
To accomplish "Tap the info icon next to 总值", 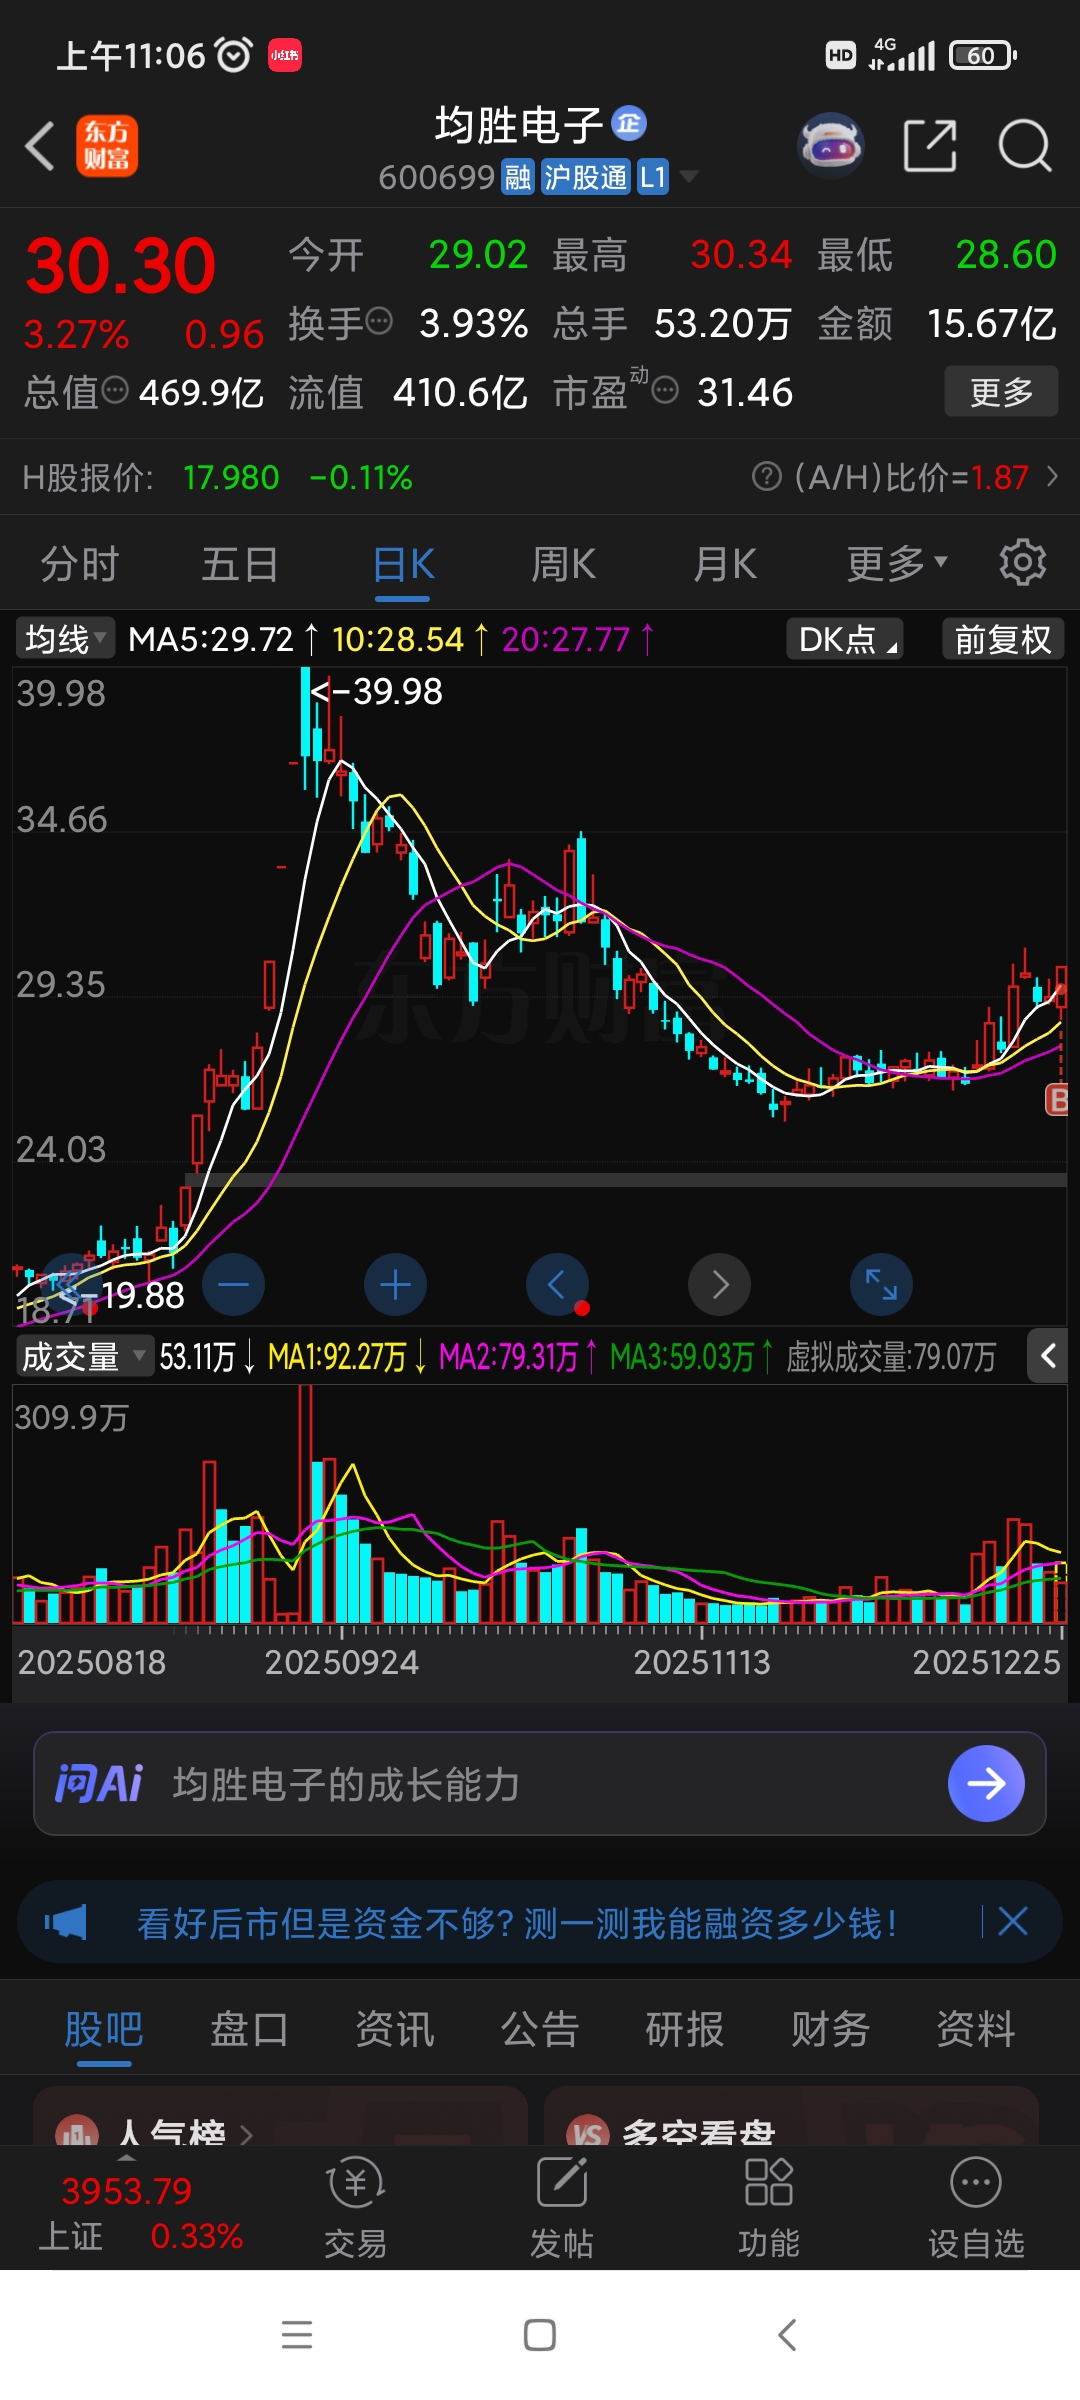I will click(x=115, y=390).
